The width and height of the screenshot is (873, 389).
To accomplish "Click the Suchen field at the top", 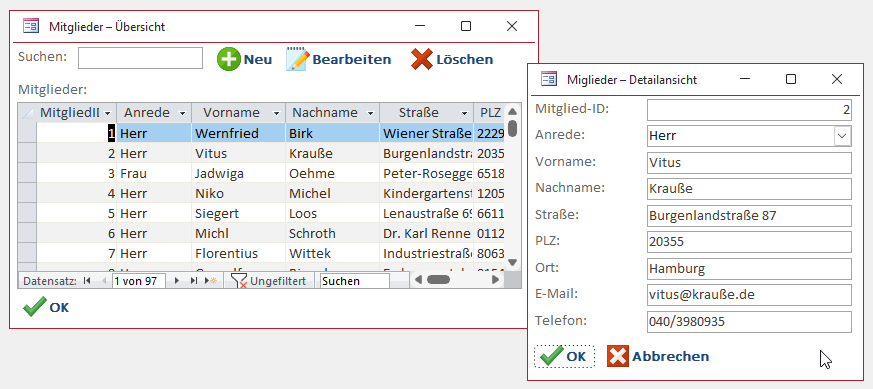I will coord(140,58).
